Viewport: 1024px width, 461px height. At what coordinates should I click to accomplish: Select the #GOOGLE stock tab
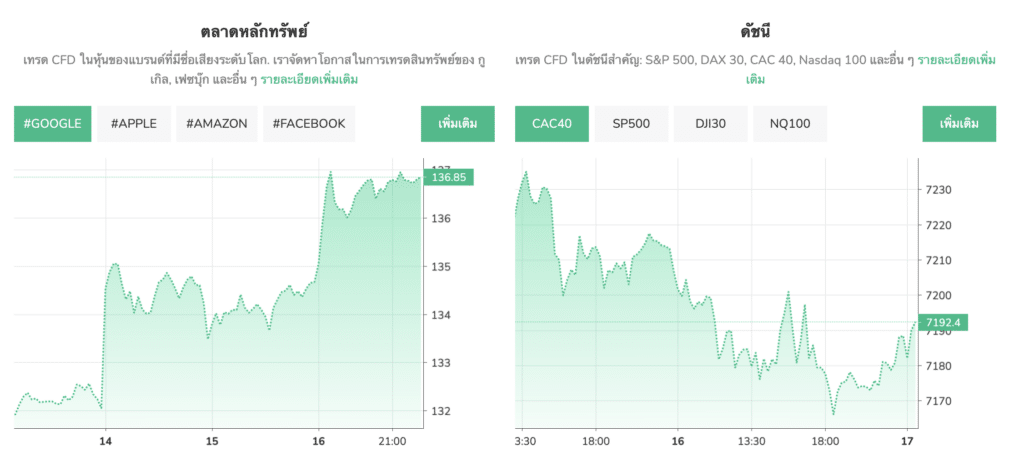tap(53, 124)
